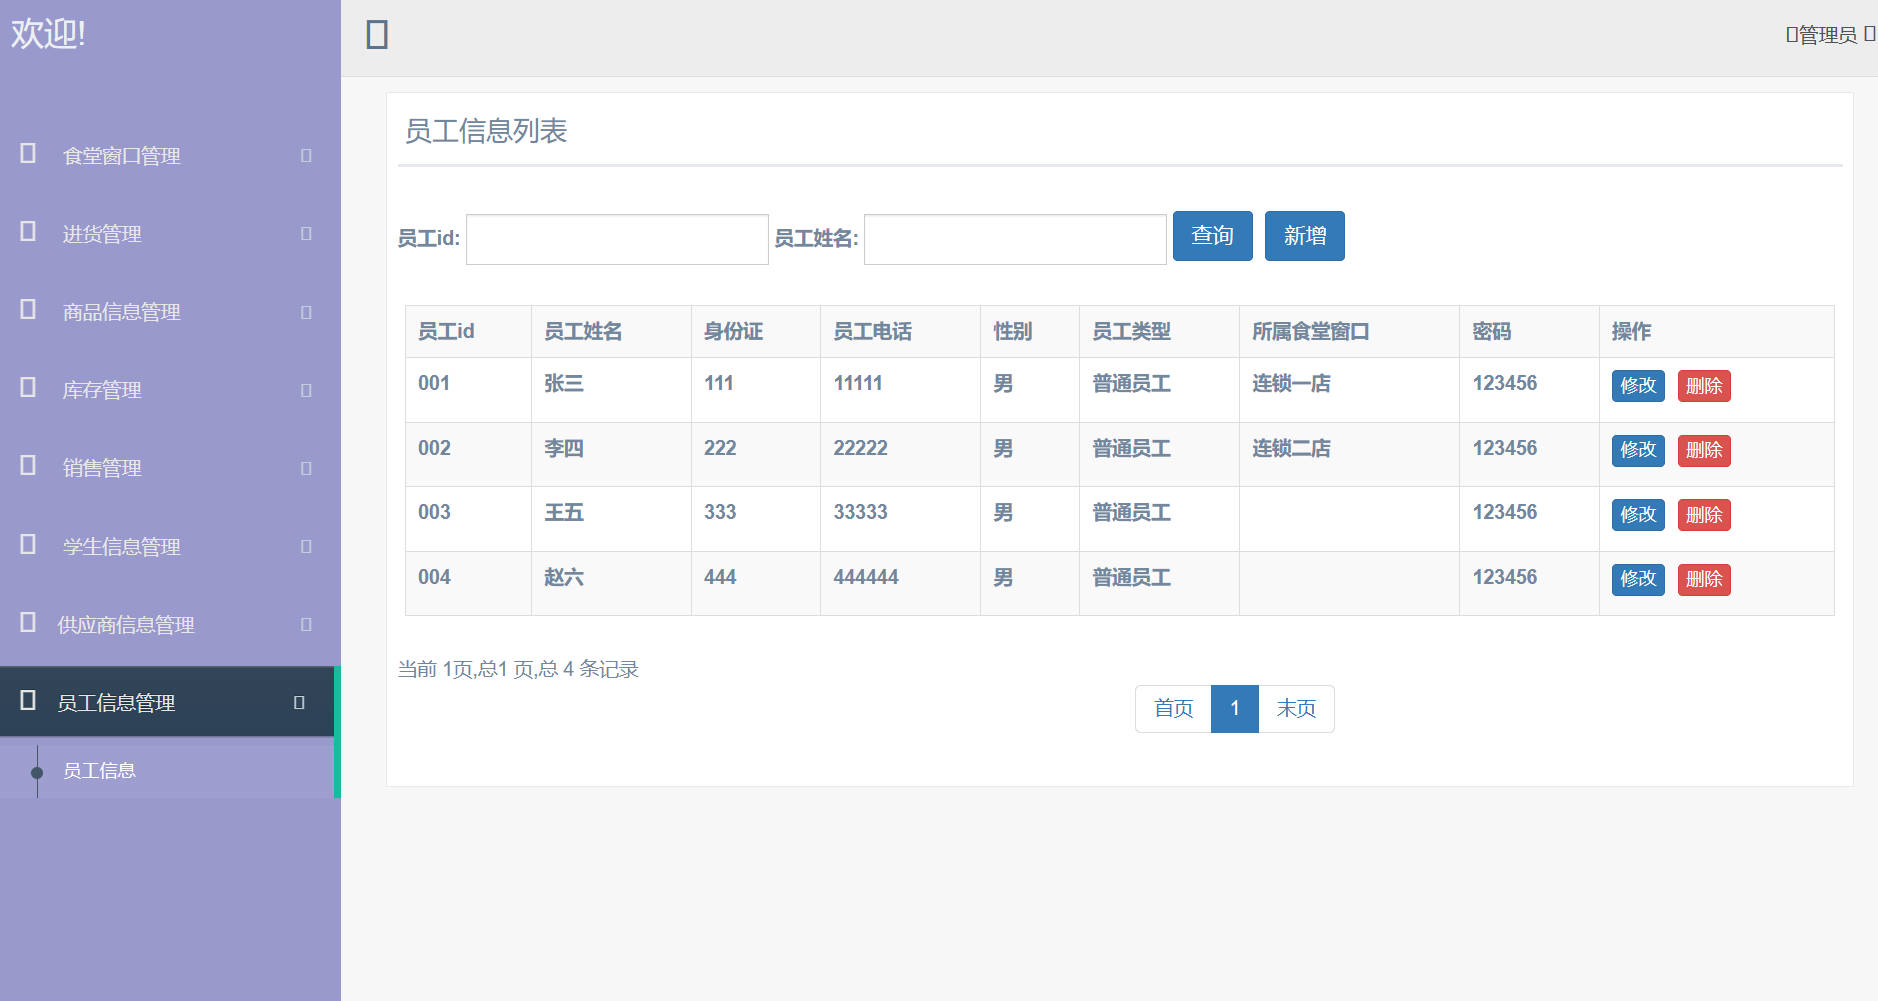
Task: Click the user icon next to 管理员
Action: (x=1789, y=34)
